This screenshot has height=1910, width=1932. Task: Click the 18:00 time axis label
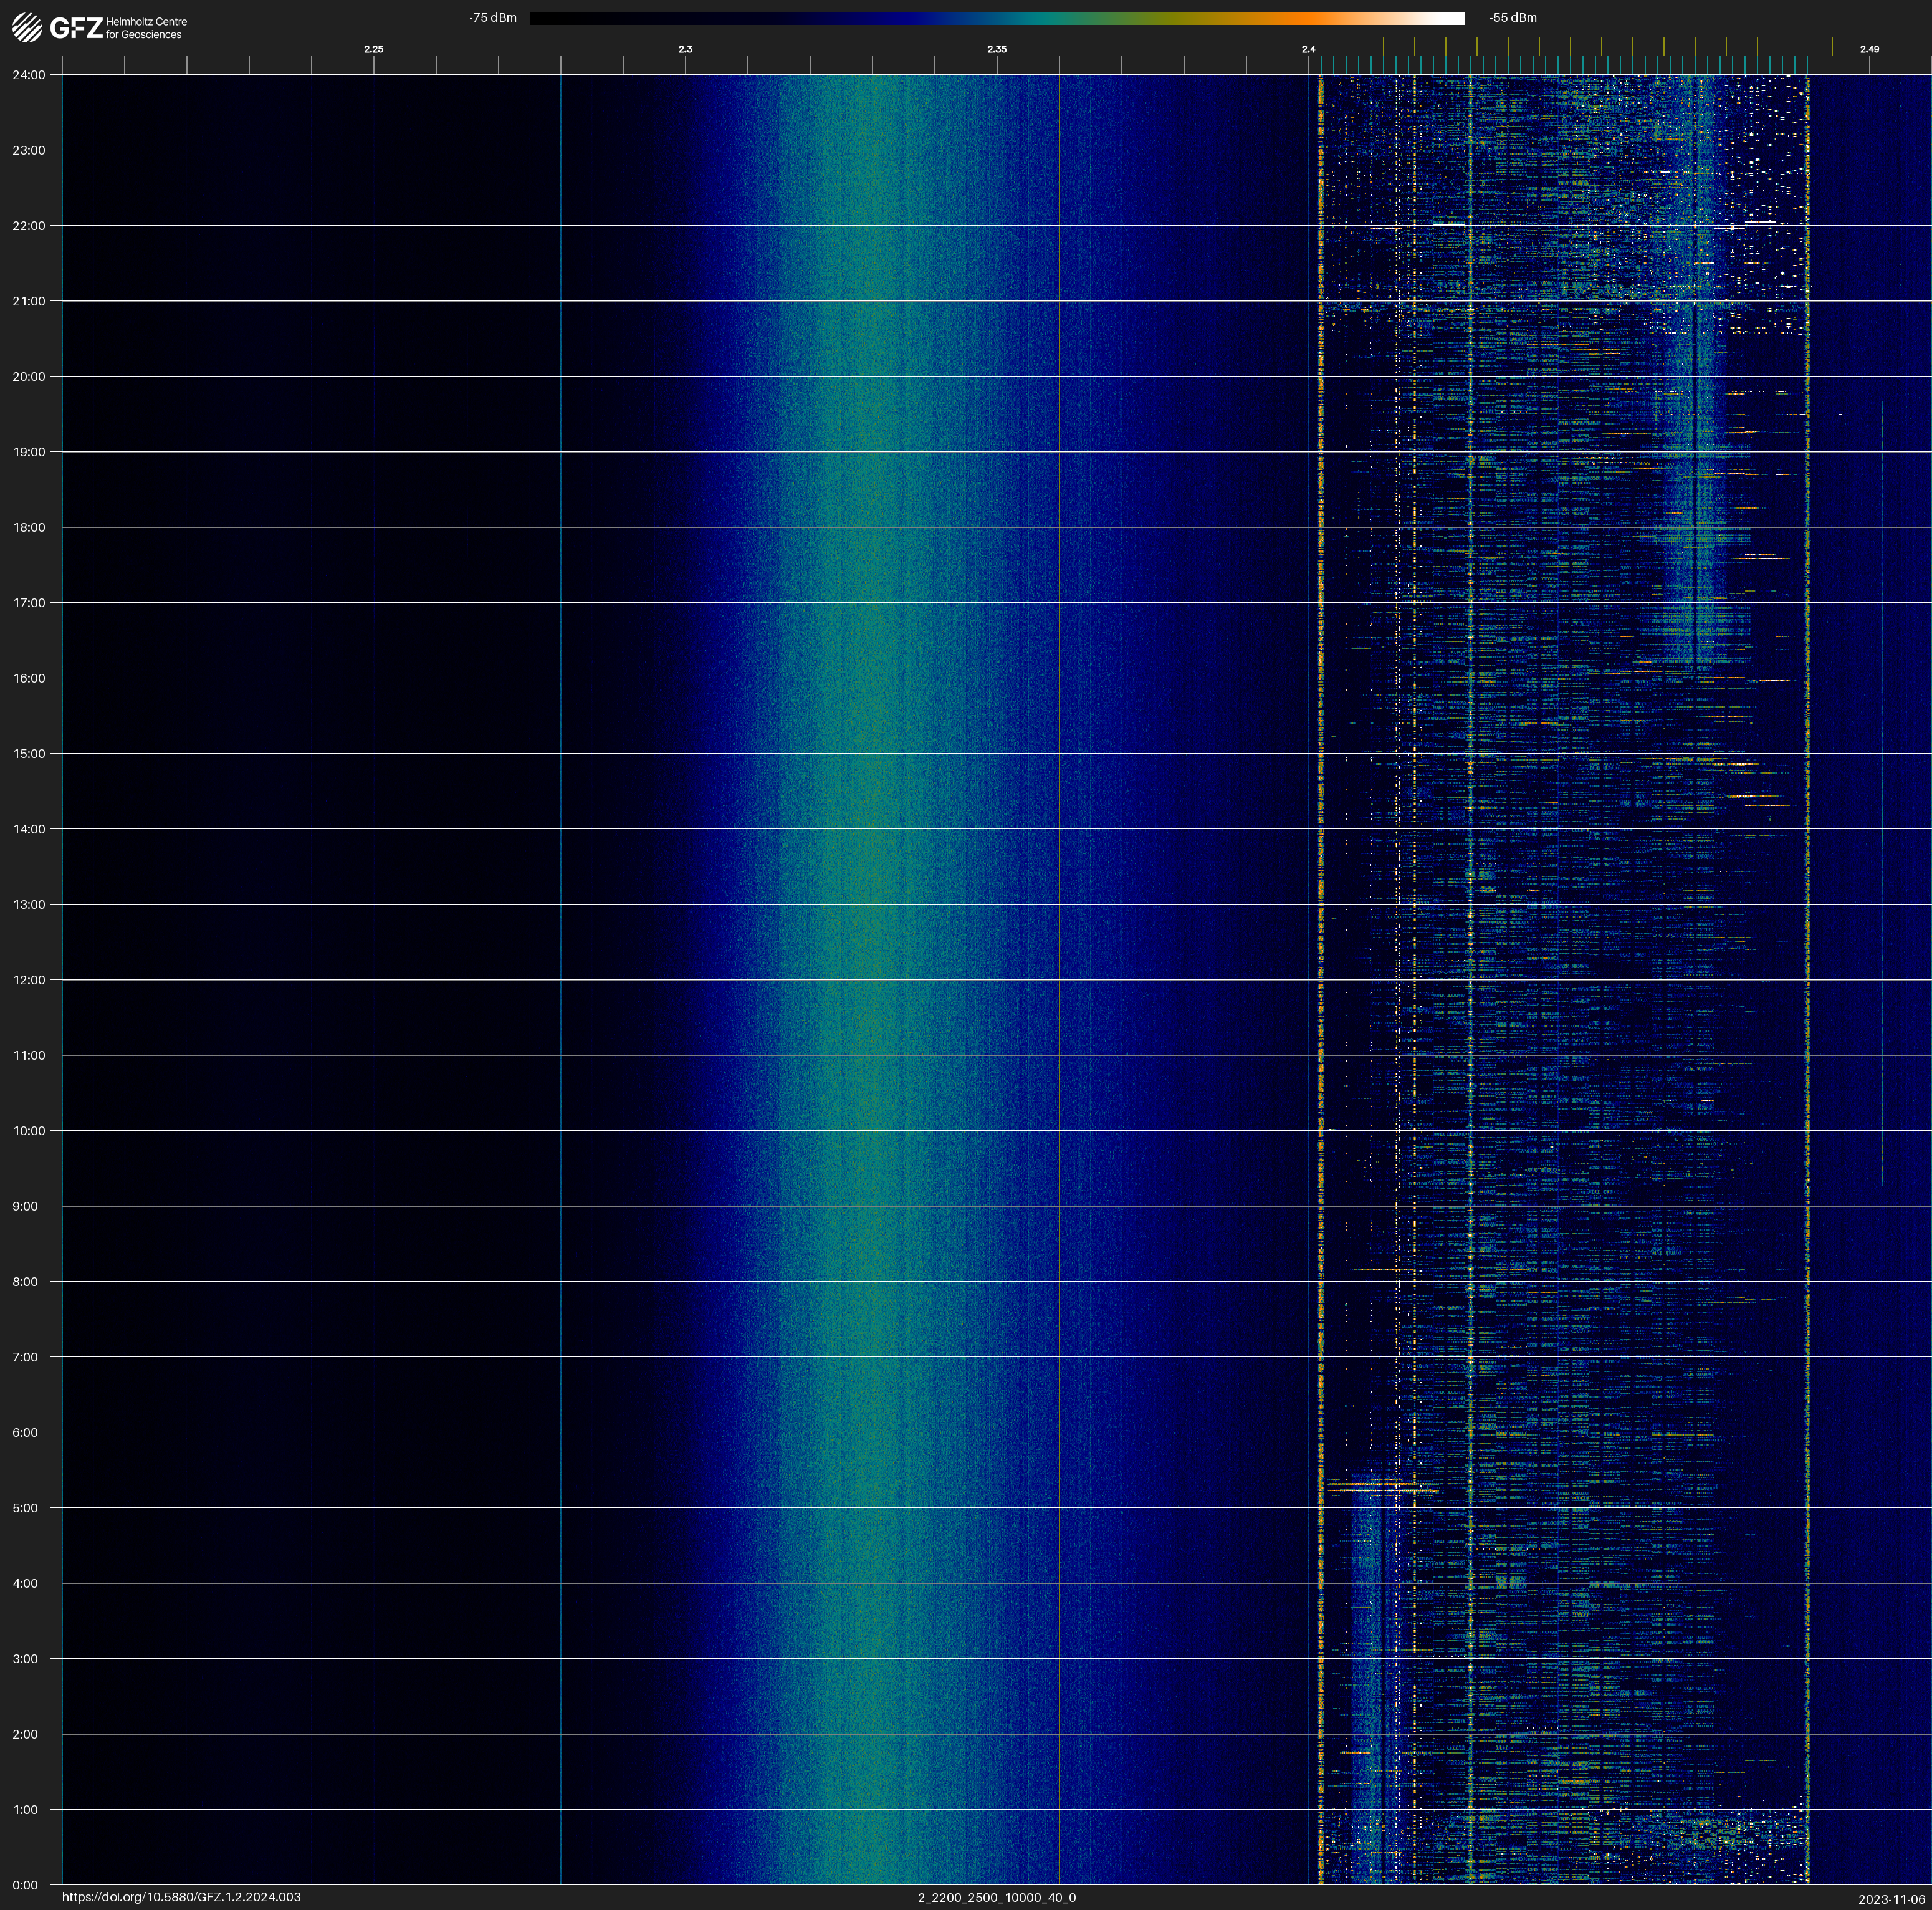coord(29,527)
